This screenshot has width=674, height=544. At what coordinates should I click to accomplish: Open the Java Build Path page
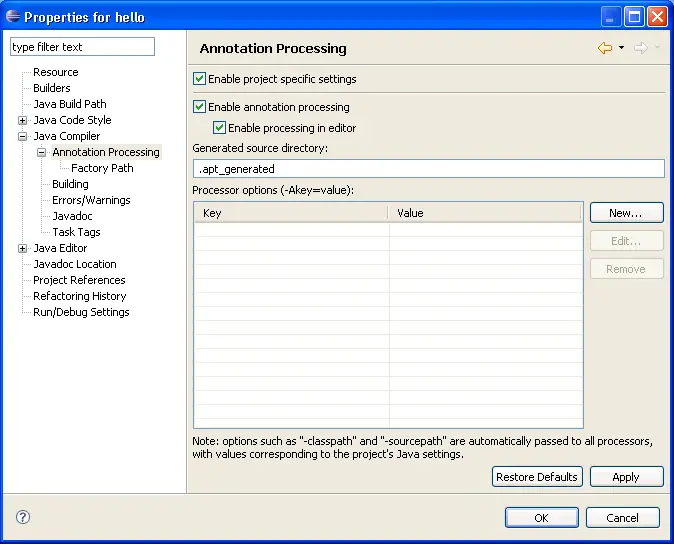69,104
